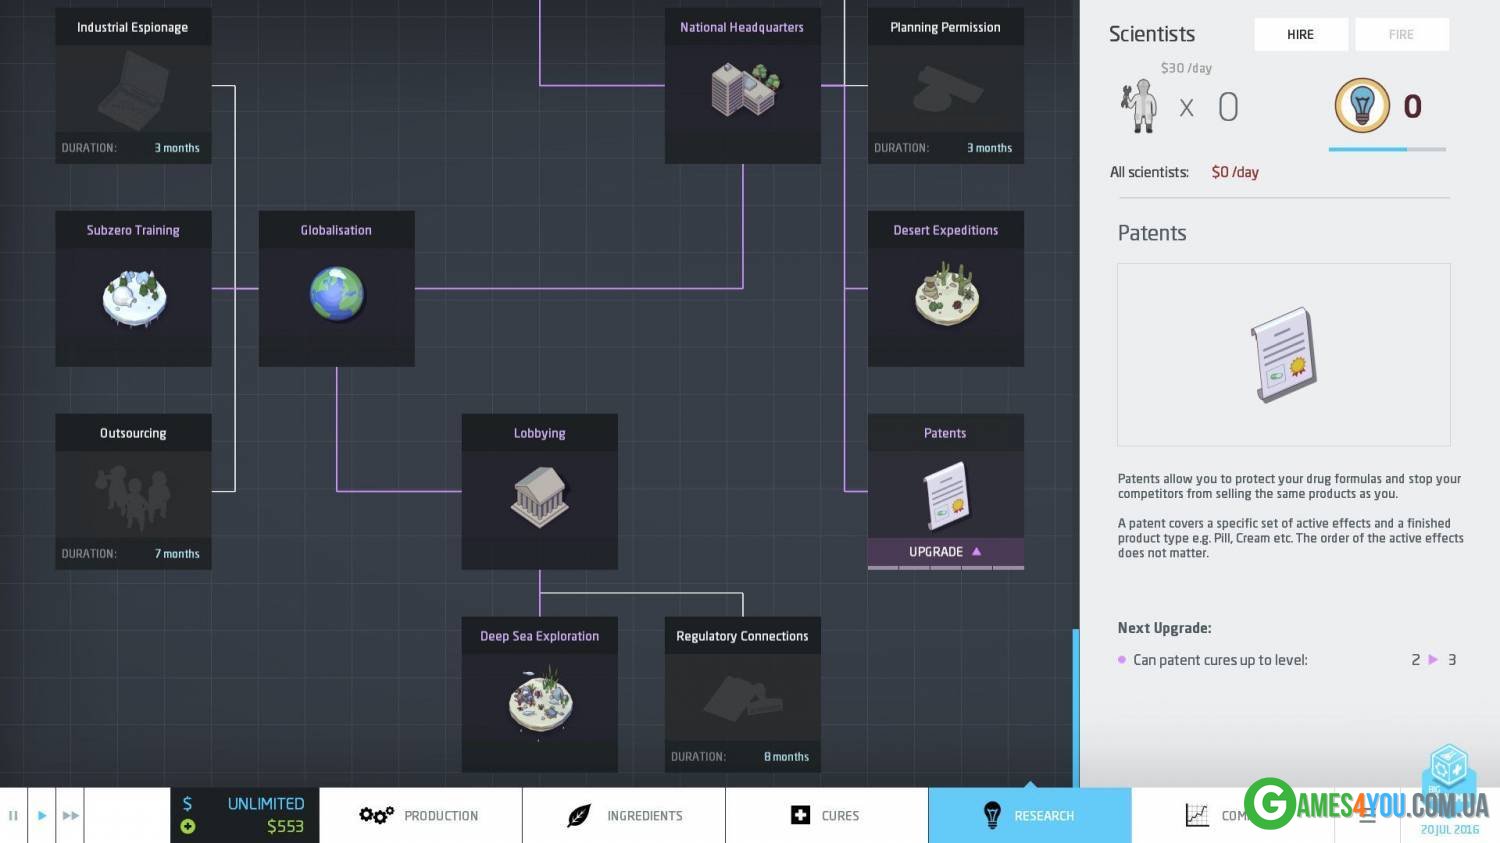
Task: Click the large Patents preview image
Action: [1283, 355]
